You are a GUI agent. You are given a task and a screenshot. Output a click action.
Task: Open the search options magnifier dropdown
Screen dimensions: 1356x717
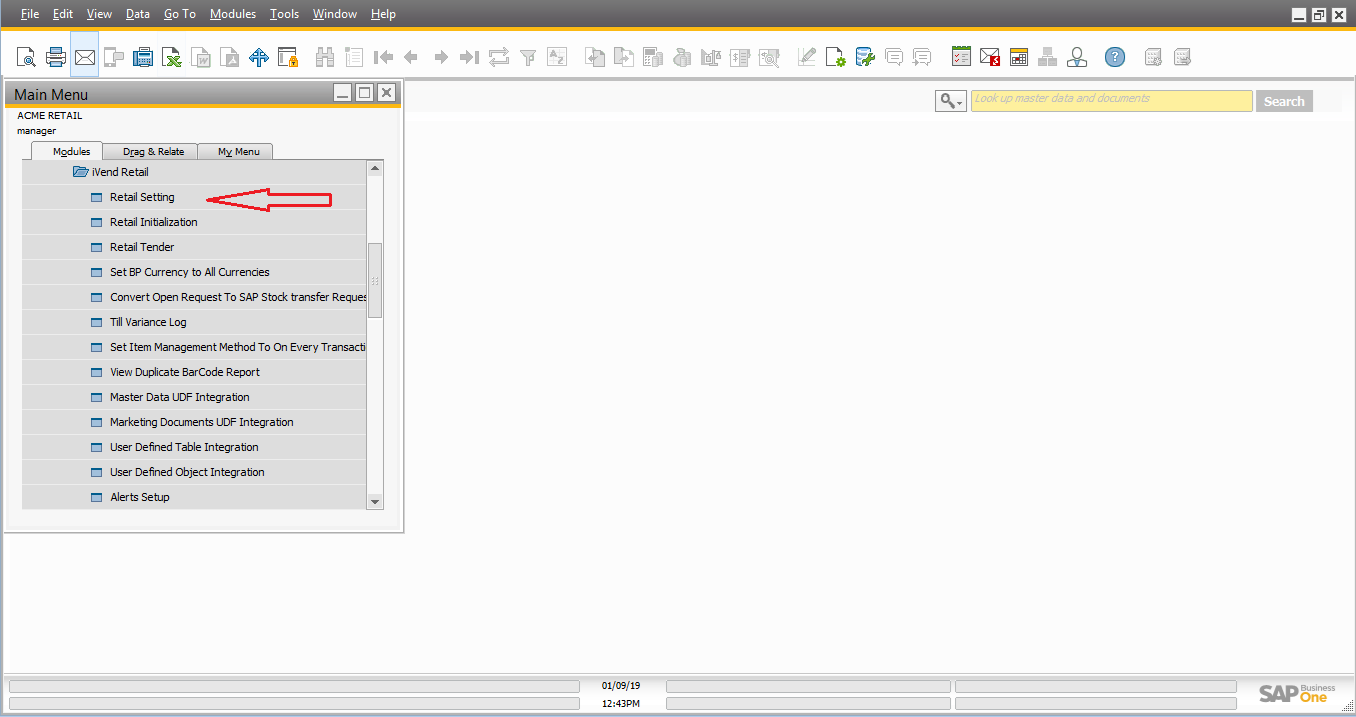click(950, 101)
